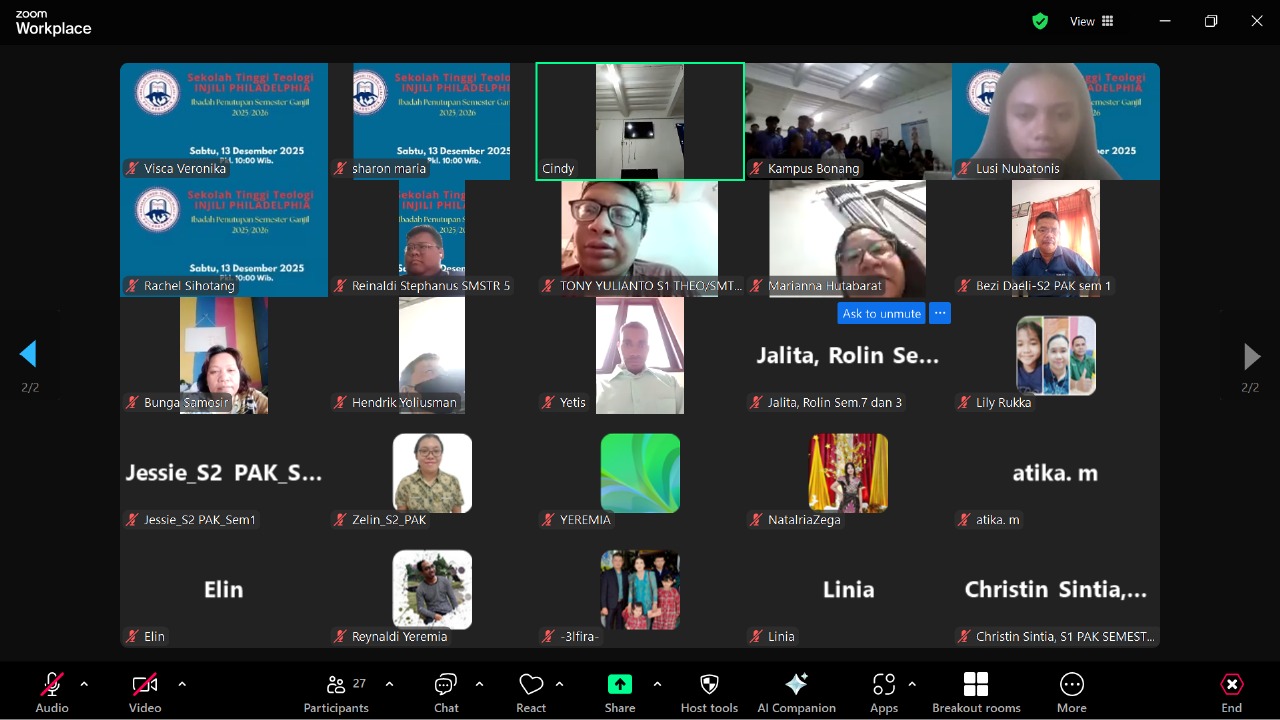Click green encryption shield icon
Viewport: 1280px width, 720px height.
pos(1040,21)
